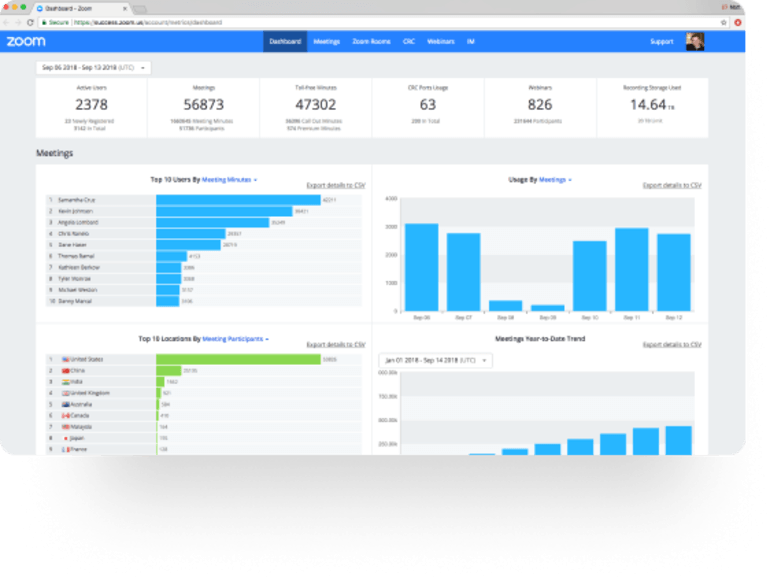Open the Zoom Rooms tab

(371, 41)
